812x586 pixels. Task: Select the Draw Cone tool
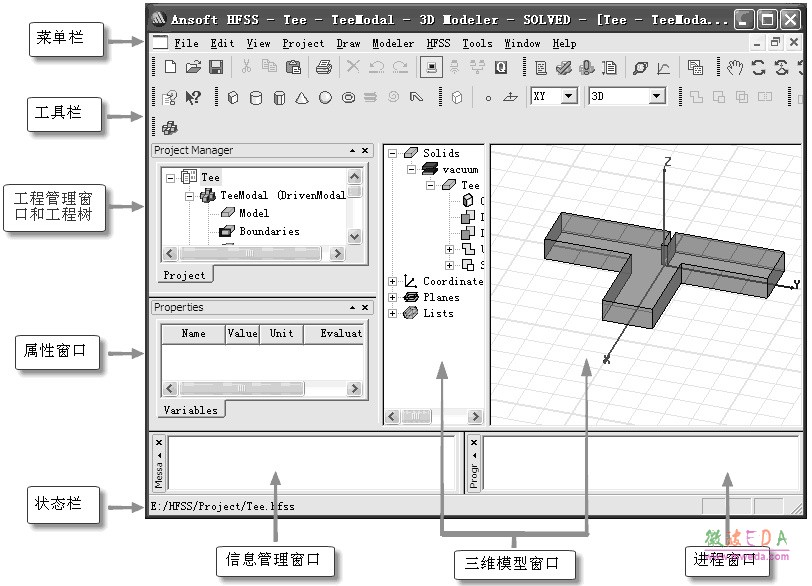(x=302, y=97)
